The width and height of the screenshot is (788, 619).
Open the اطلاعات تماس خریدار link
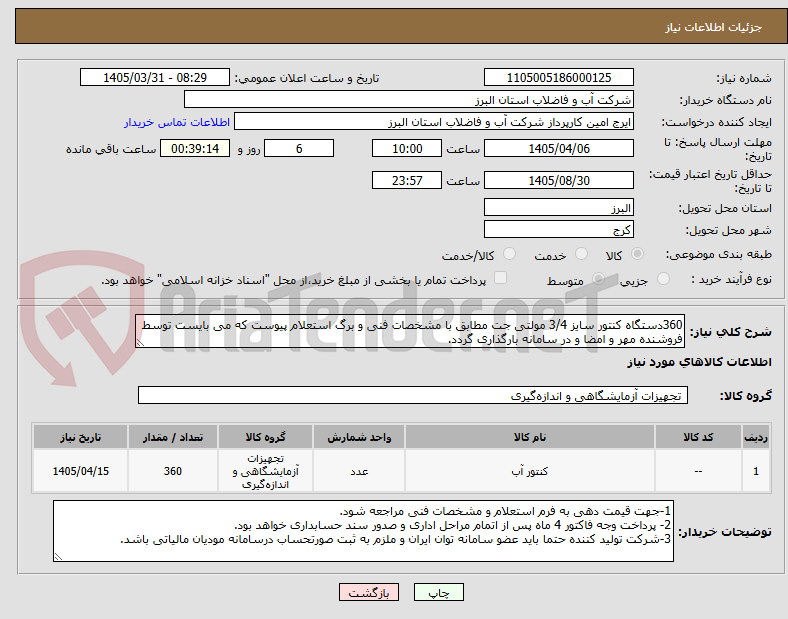click(177, 122)
